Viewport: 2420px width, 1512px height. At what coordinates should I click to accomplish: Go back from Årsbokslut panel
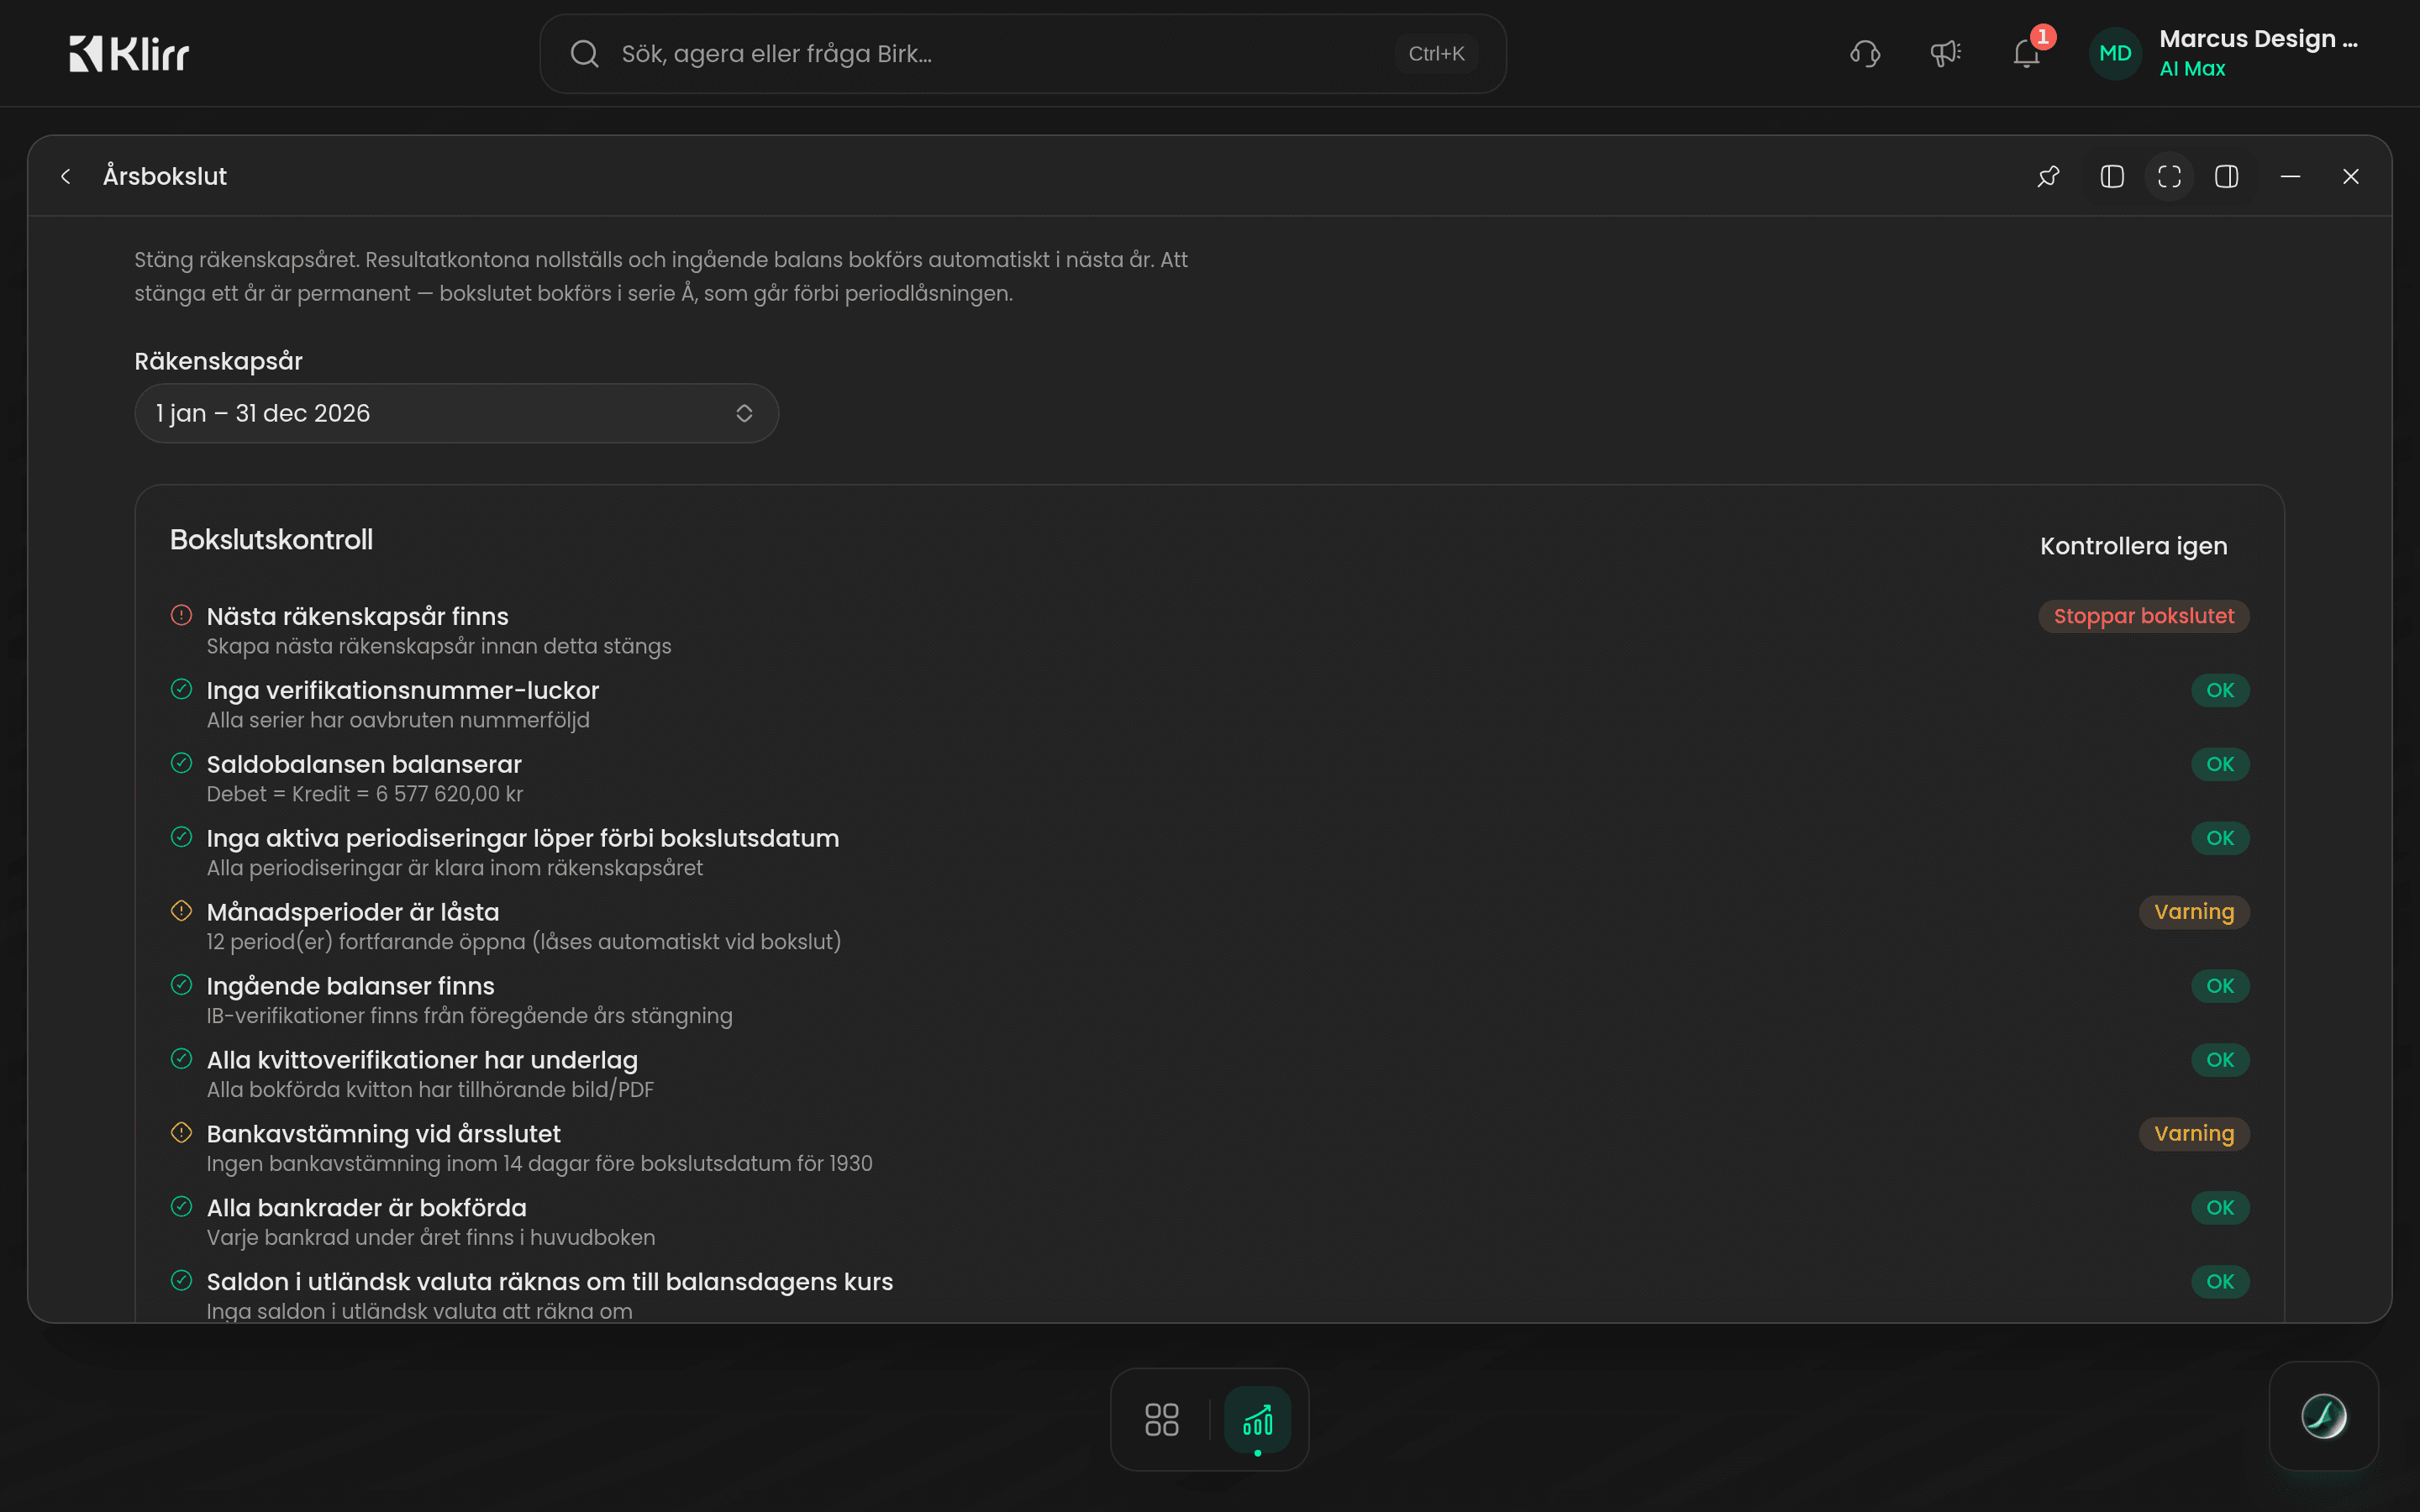[66, 177]
